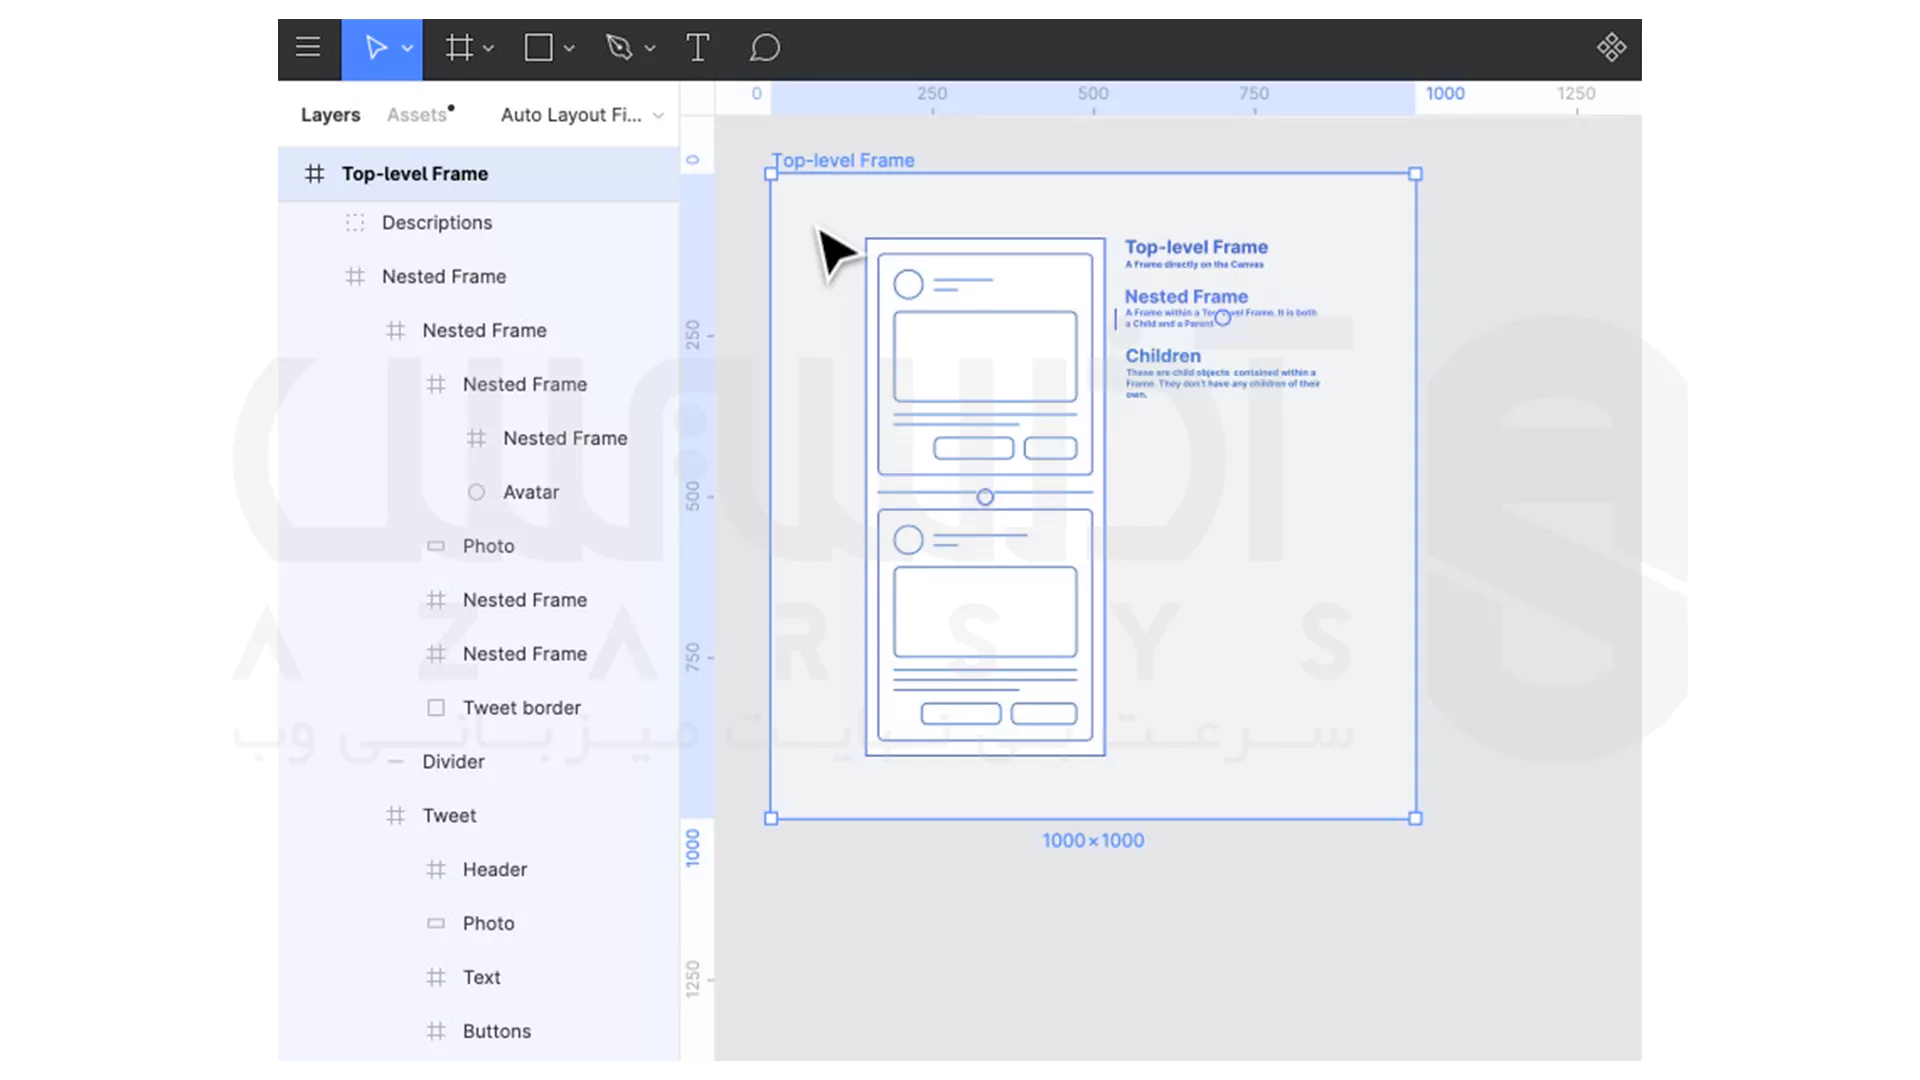
Task: Click the top photo rectangle in the wireframe
Action: 985,357
